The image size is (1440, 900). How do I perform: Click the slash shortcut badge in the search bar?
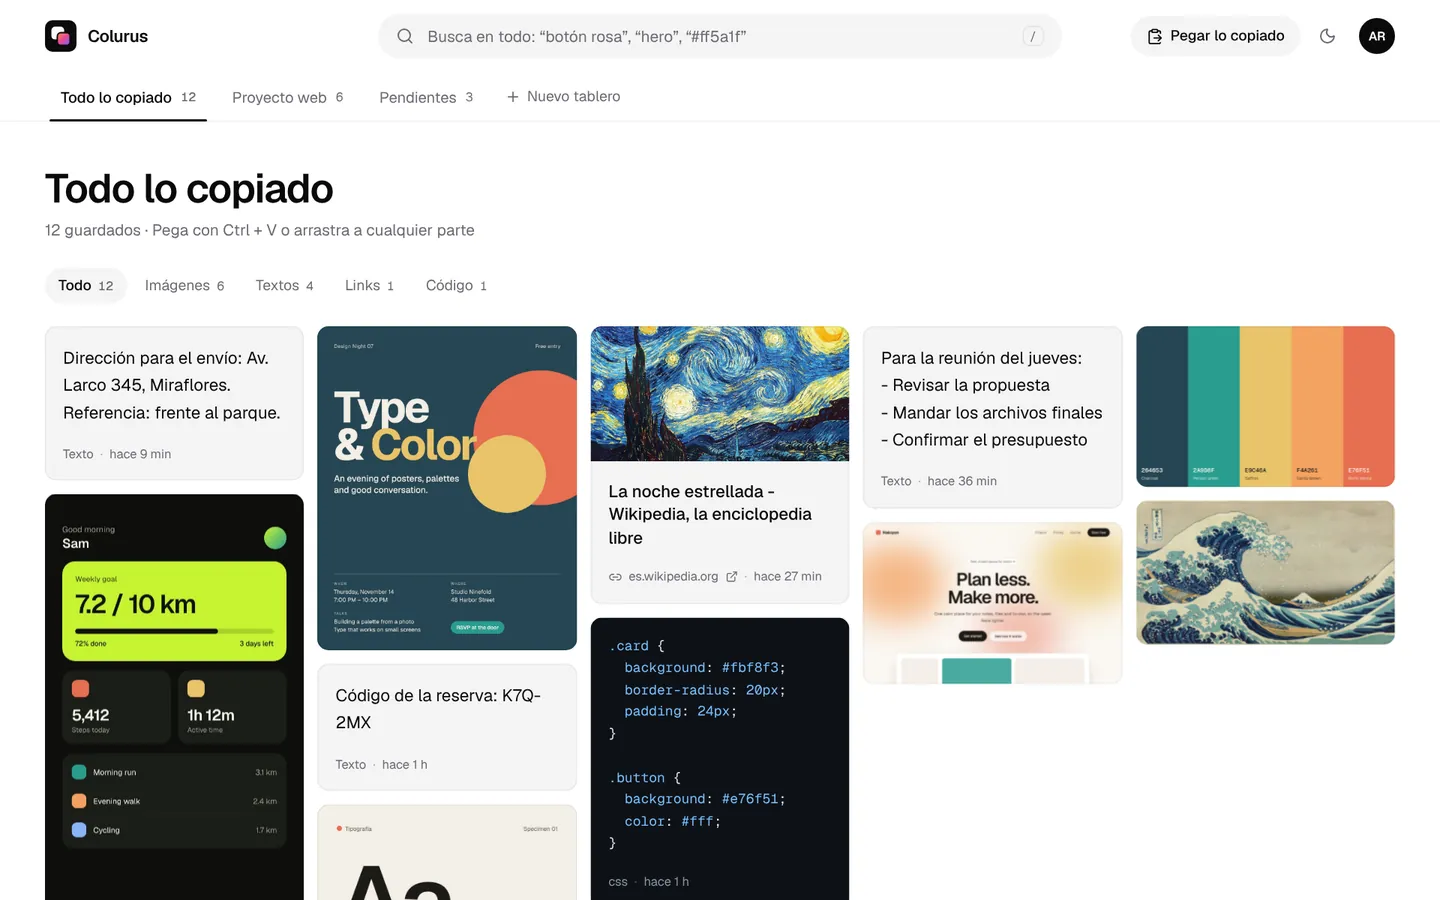pos(1033,36)
